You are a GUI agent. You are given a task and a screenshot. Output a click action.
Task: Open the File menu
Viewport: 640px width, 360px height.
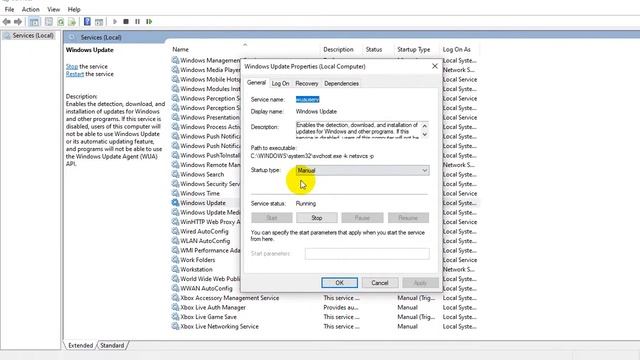(9, 9)
